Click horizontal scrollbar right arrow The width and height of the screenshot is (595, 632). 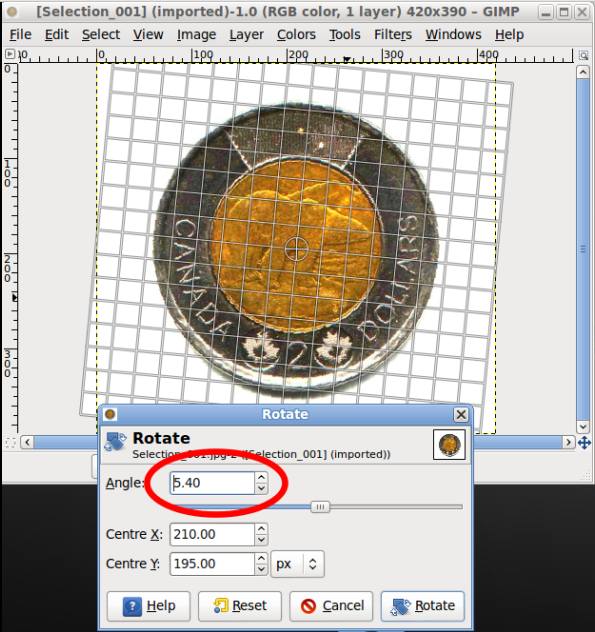click(x=568, y=442)
